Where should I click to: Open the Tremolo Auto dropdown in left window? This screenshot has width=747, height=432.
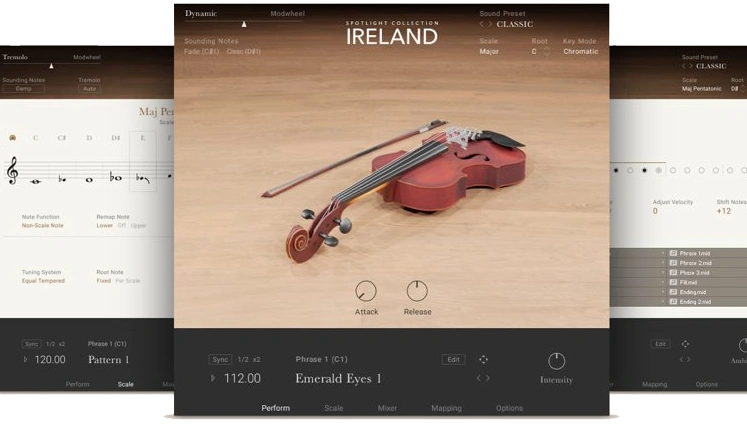pyautogui.click(x=89, y=89)
